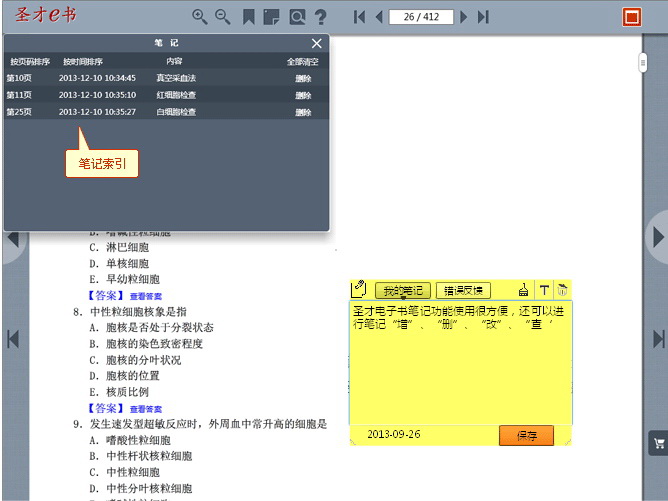
Task: Click inside the yellow note text area
Action: click(x=461, y=363)
